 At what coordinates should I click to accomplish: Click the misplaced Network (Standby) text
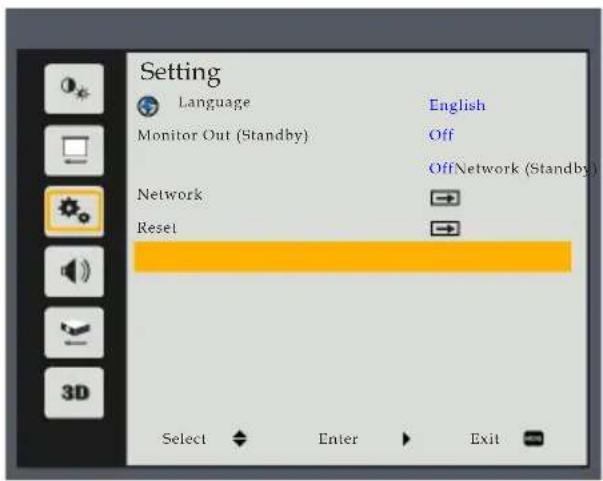tap(525, 168)
